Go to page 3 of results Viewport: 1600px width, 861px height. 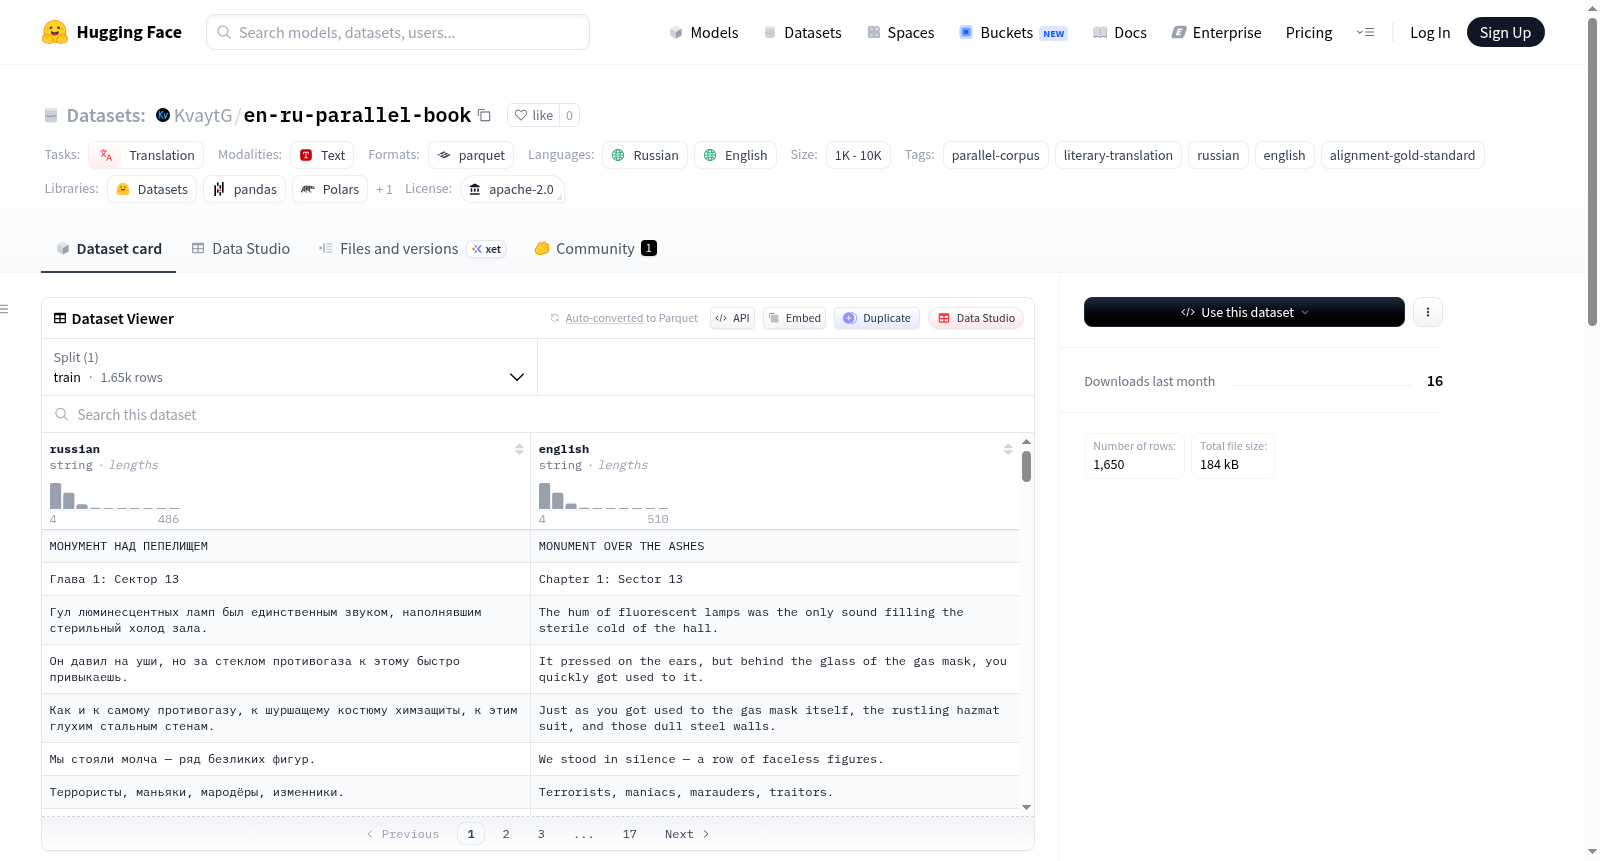point(541,834)
